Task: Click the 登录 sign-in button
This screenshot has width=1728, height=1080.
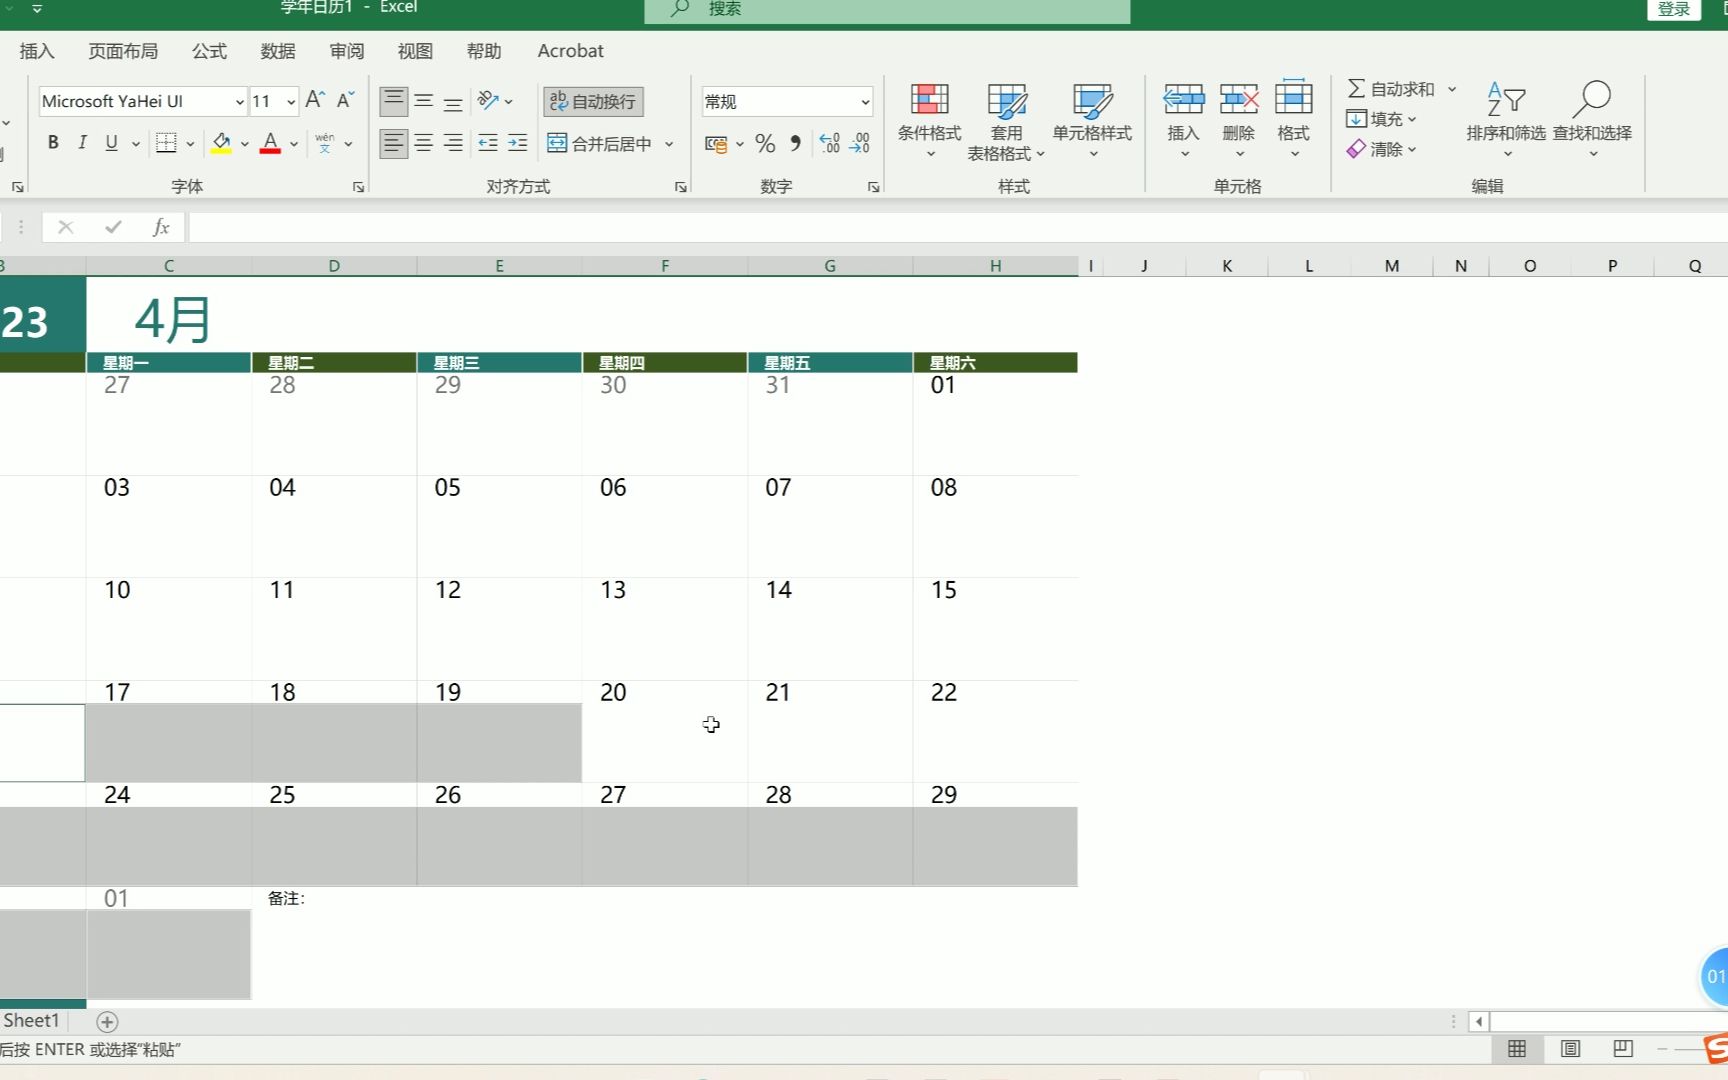Action: click(x=1674, y=9)
